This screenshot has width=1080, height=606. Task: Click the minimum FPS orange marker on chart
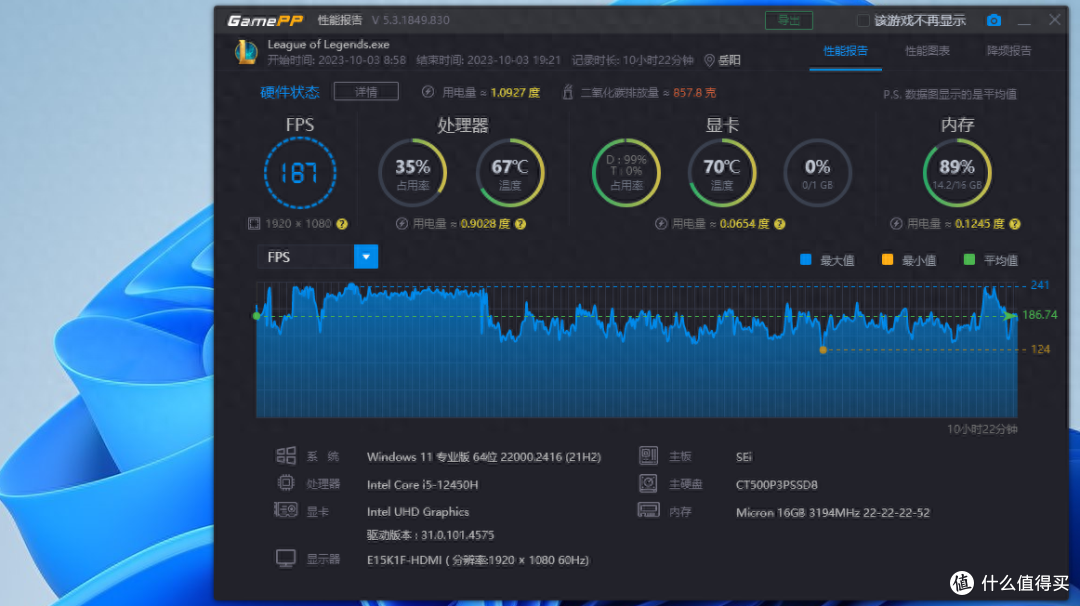pos(822,350)
